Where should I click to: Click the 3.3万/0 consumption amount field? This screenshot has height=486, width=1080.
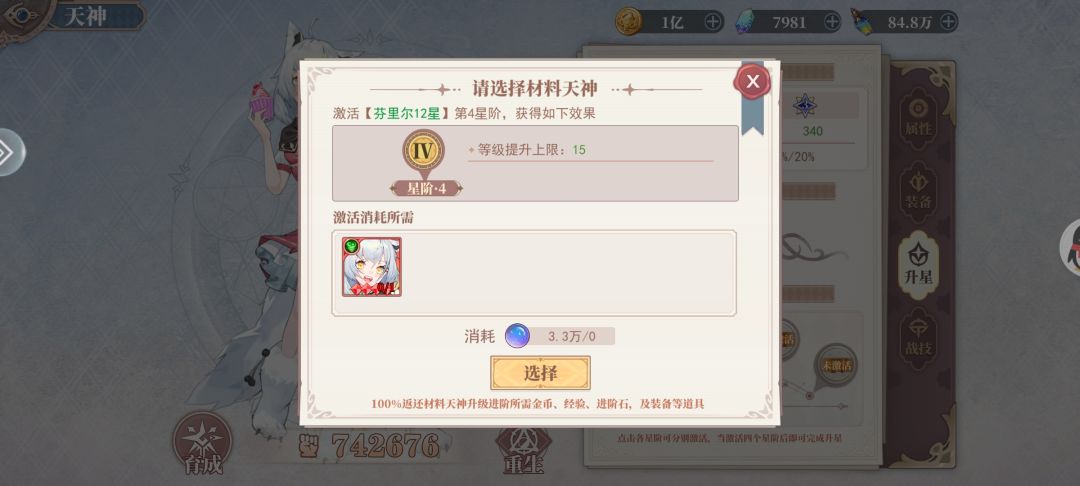(572, 337)
